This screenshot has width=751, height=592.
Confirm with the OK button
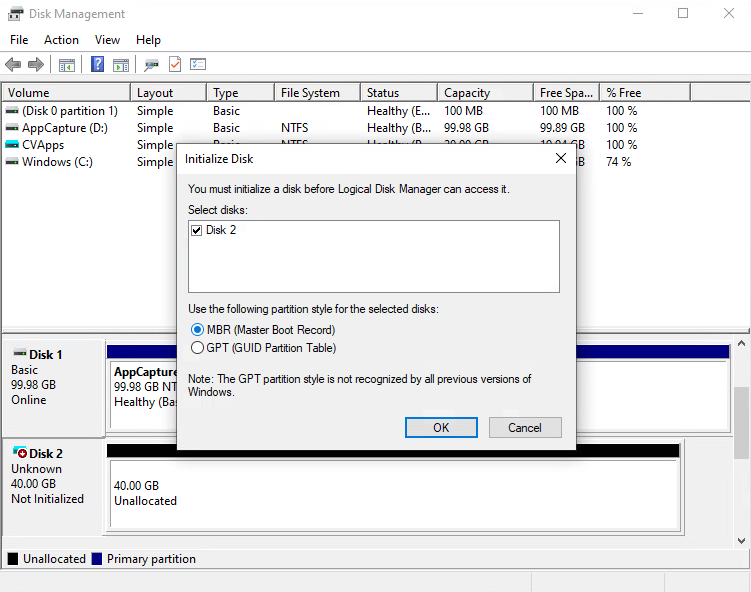[x=441, y=427]
